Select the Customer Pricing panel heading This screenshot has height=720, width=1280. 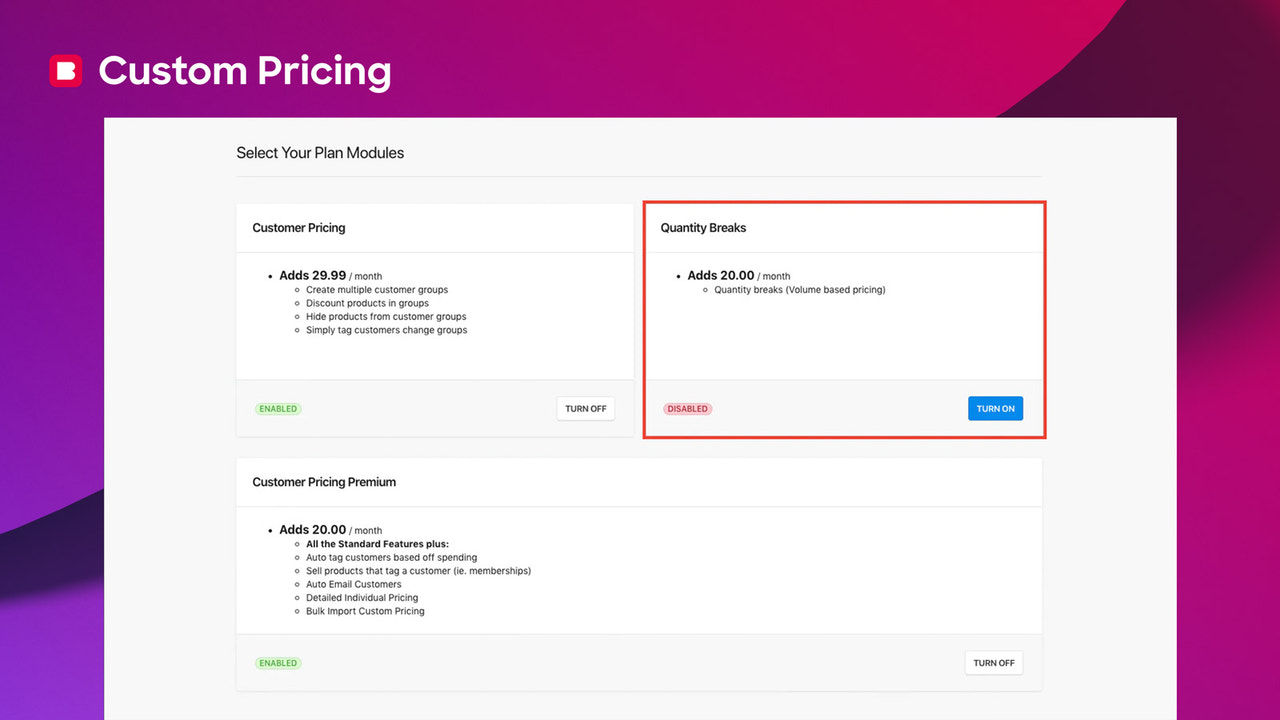coord(298,227)
